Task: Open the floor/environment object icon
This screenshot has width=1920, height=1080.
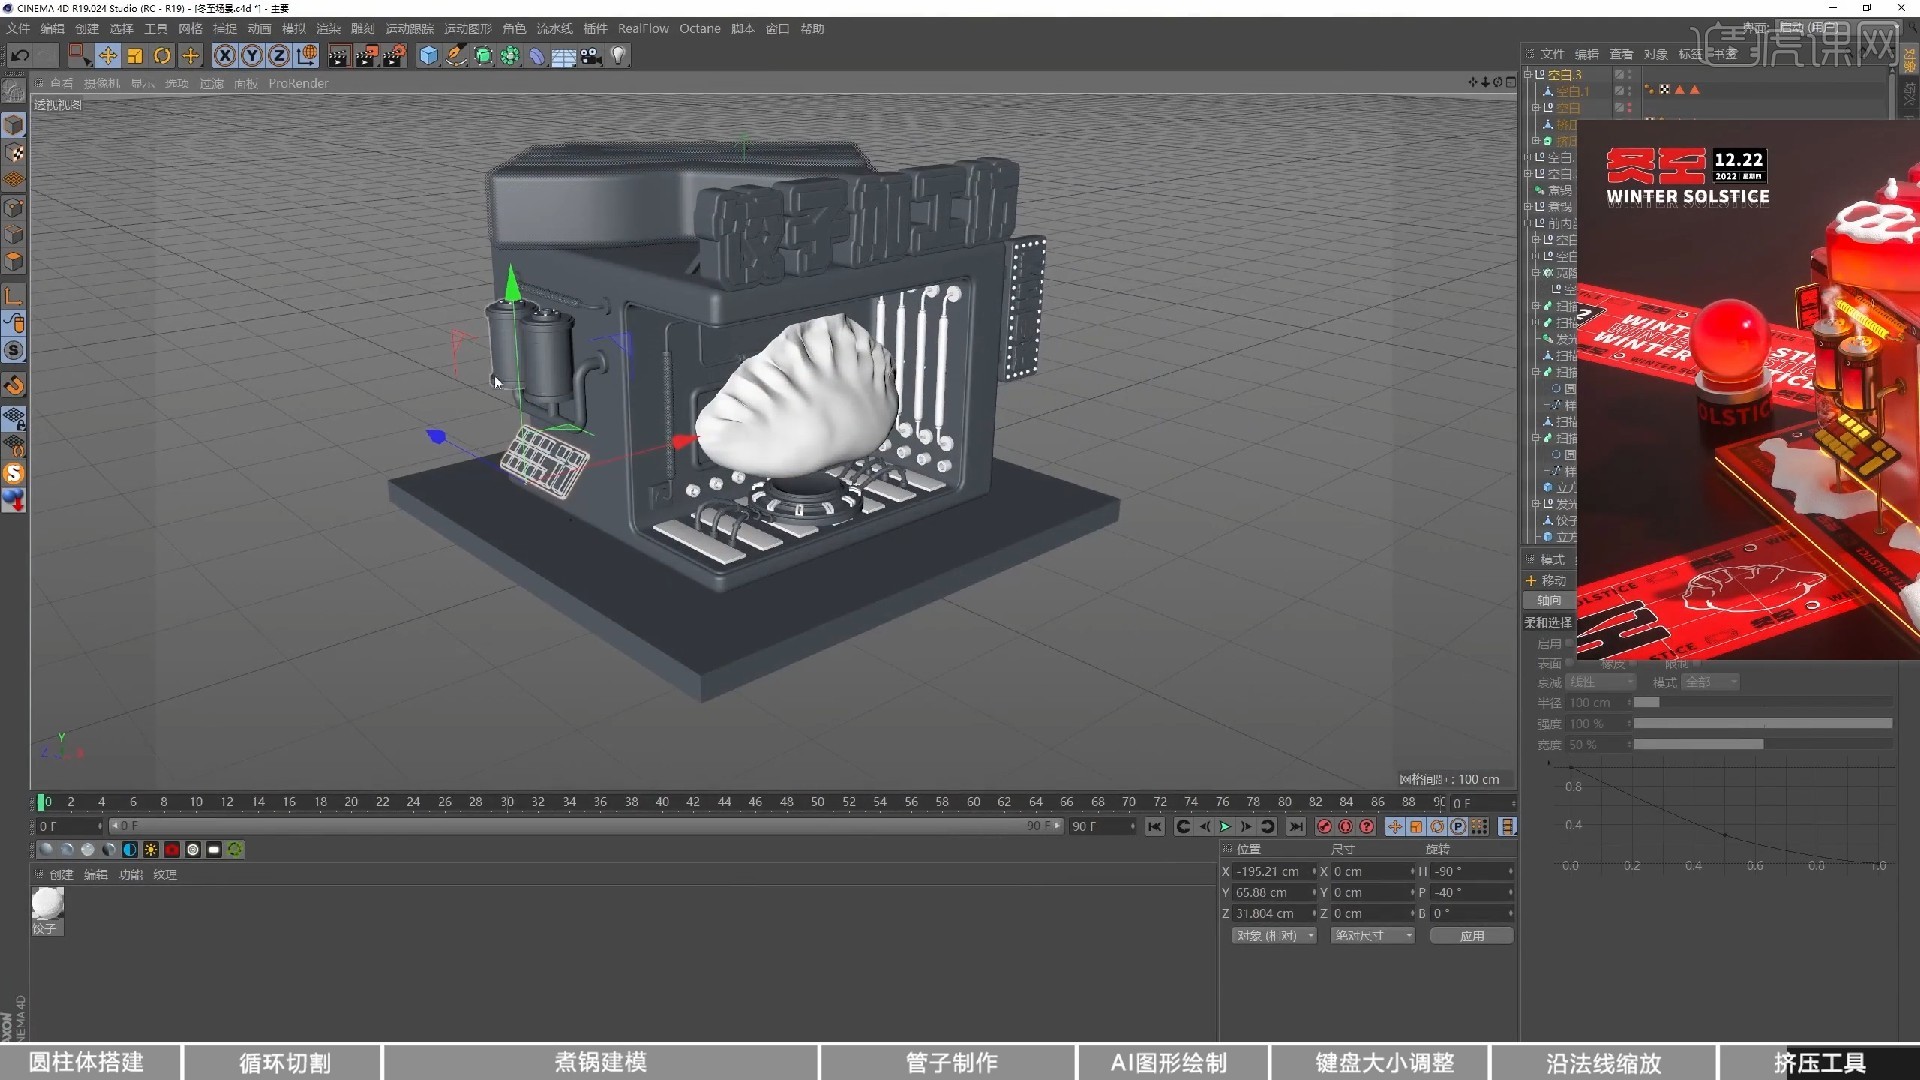Action: pos(564,56)
